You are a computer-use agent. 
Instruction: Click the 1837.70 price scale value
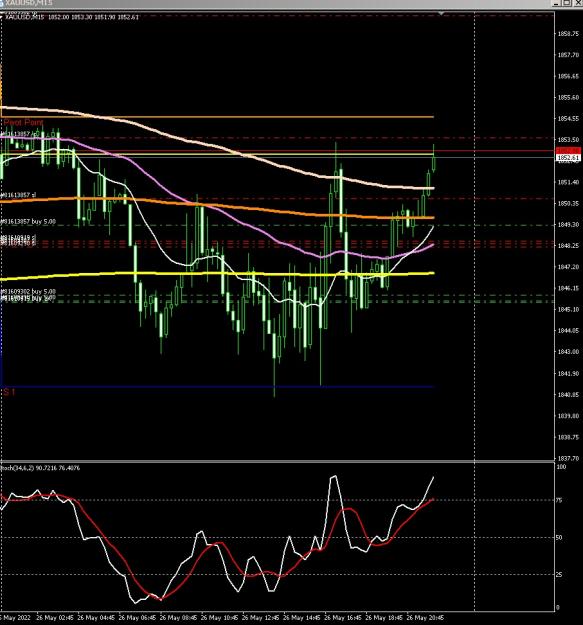[x=567, y=459]
